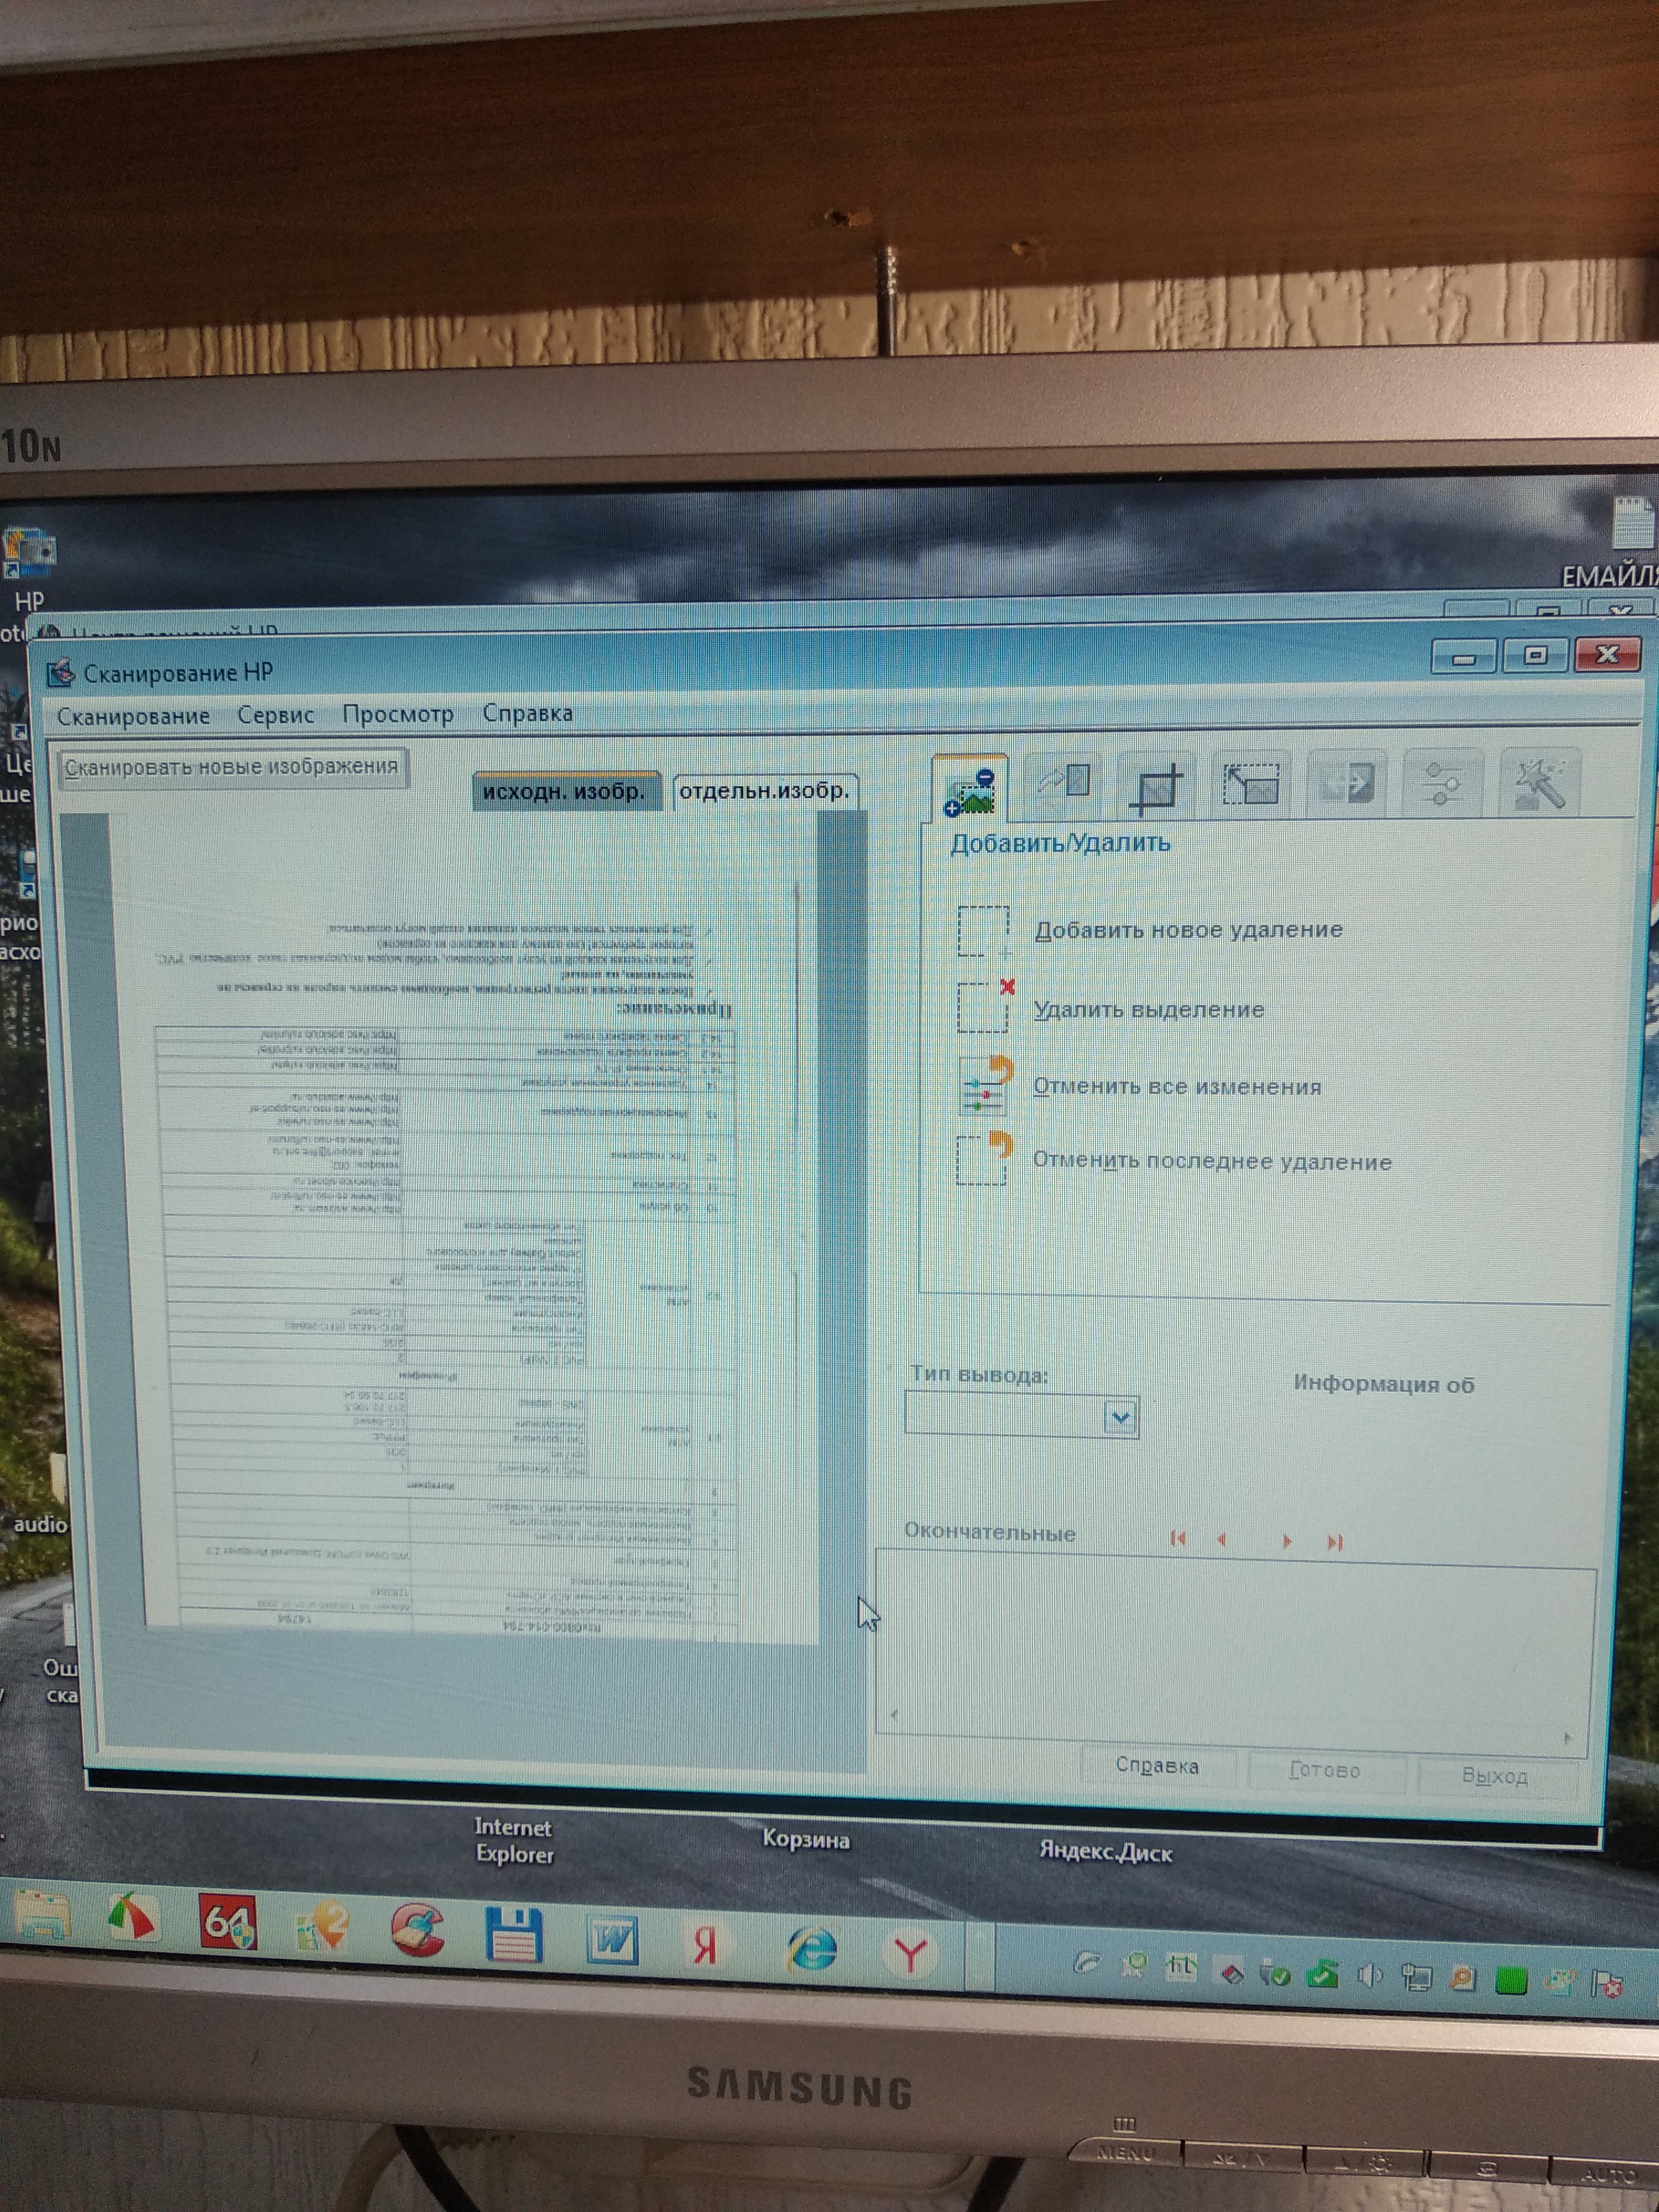Open the resize image tool tab

[x=1250, y=785]
